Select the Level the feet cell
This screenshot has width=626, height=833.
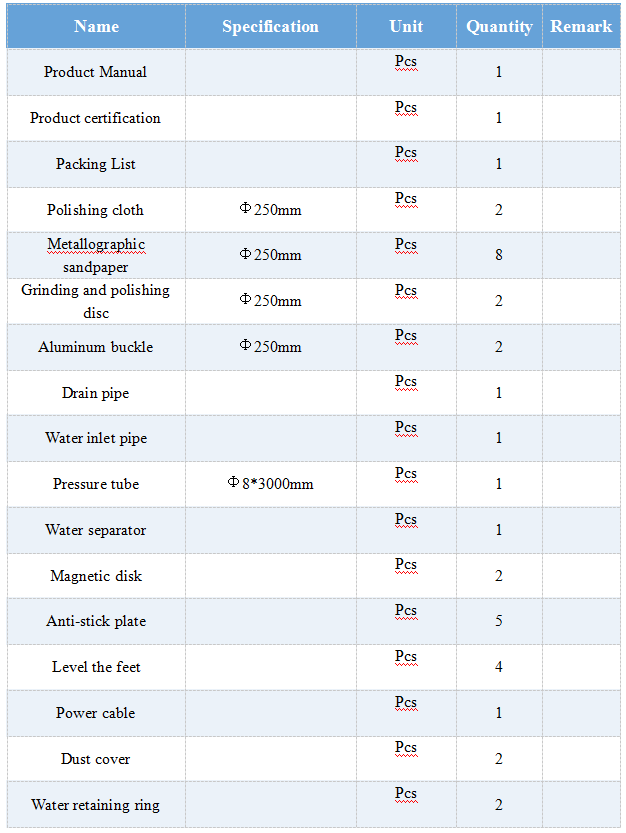click(x=96, y=667)
